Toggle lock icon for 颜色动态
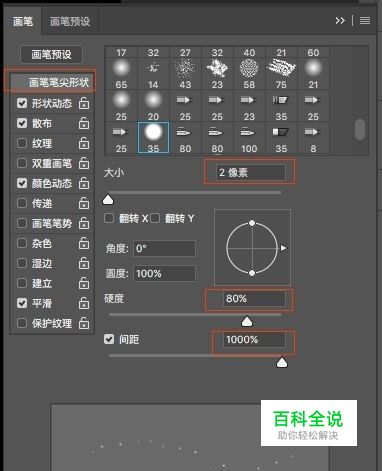 84,183
